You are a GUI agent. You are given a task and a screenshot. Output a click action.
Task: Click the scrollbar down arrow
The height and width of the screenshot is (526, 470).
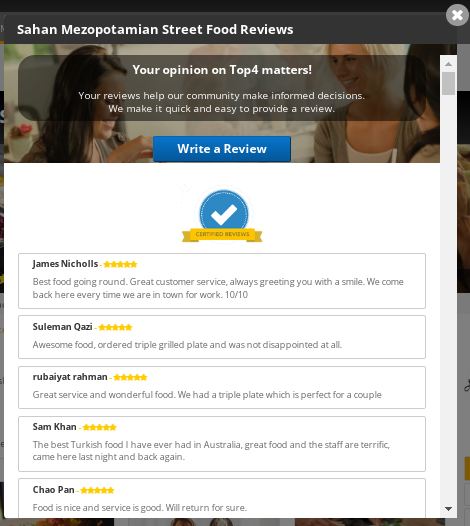[448, 509]
